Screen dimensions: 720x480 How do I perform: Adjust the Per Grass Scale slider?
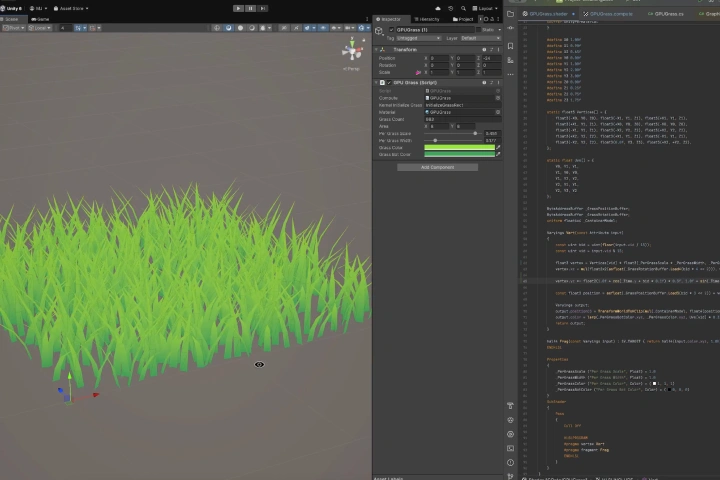point(453,134)
